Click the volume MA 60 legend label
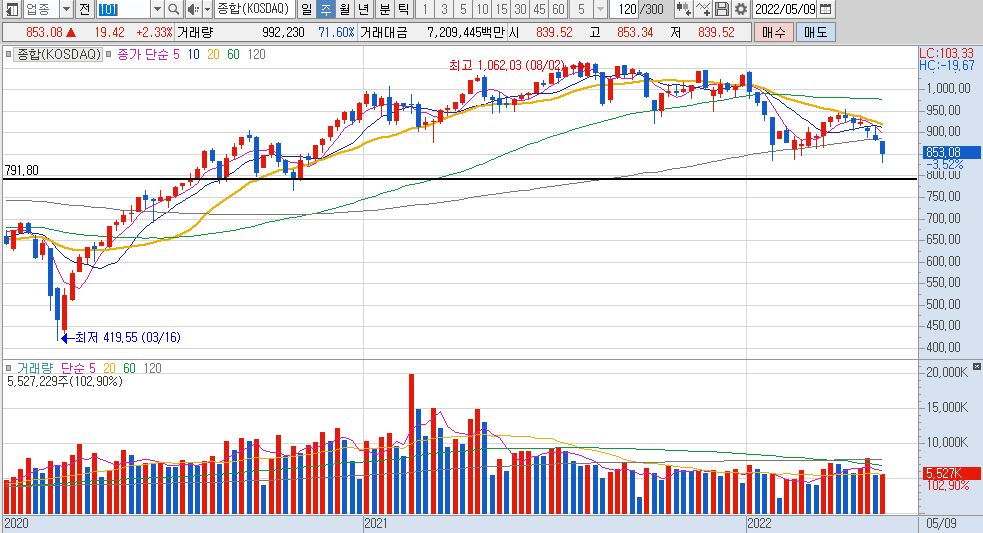The image size is (983, 533). tap(129, 368)
